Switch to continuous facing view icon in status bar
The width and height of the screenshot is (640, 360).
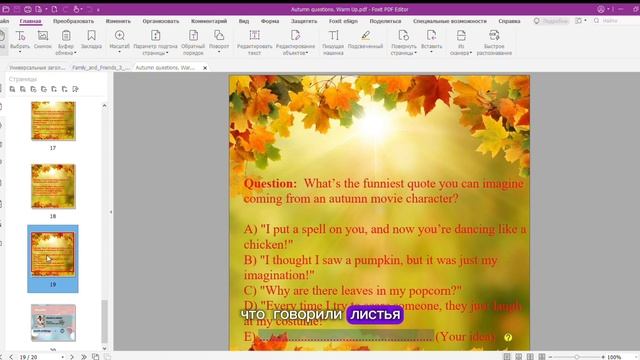click(x=542, y=357)
